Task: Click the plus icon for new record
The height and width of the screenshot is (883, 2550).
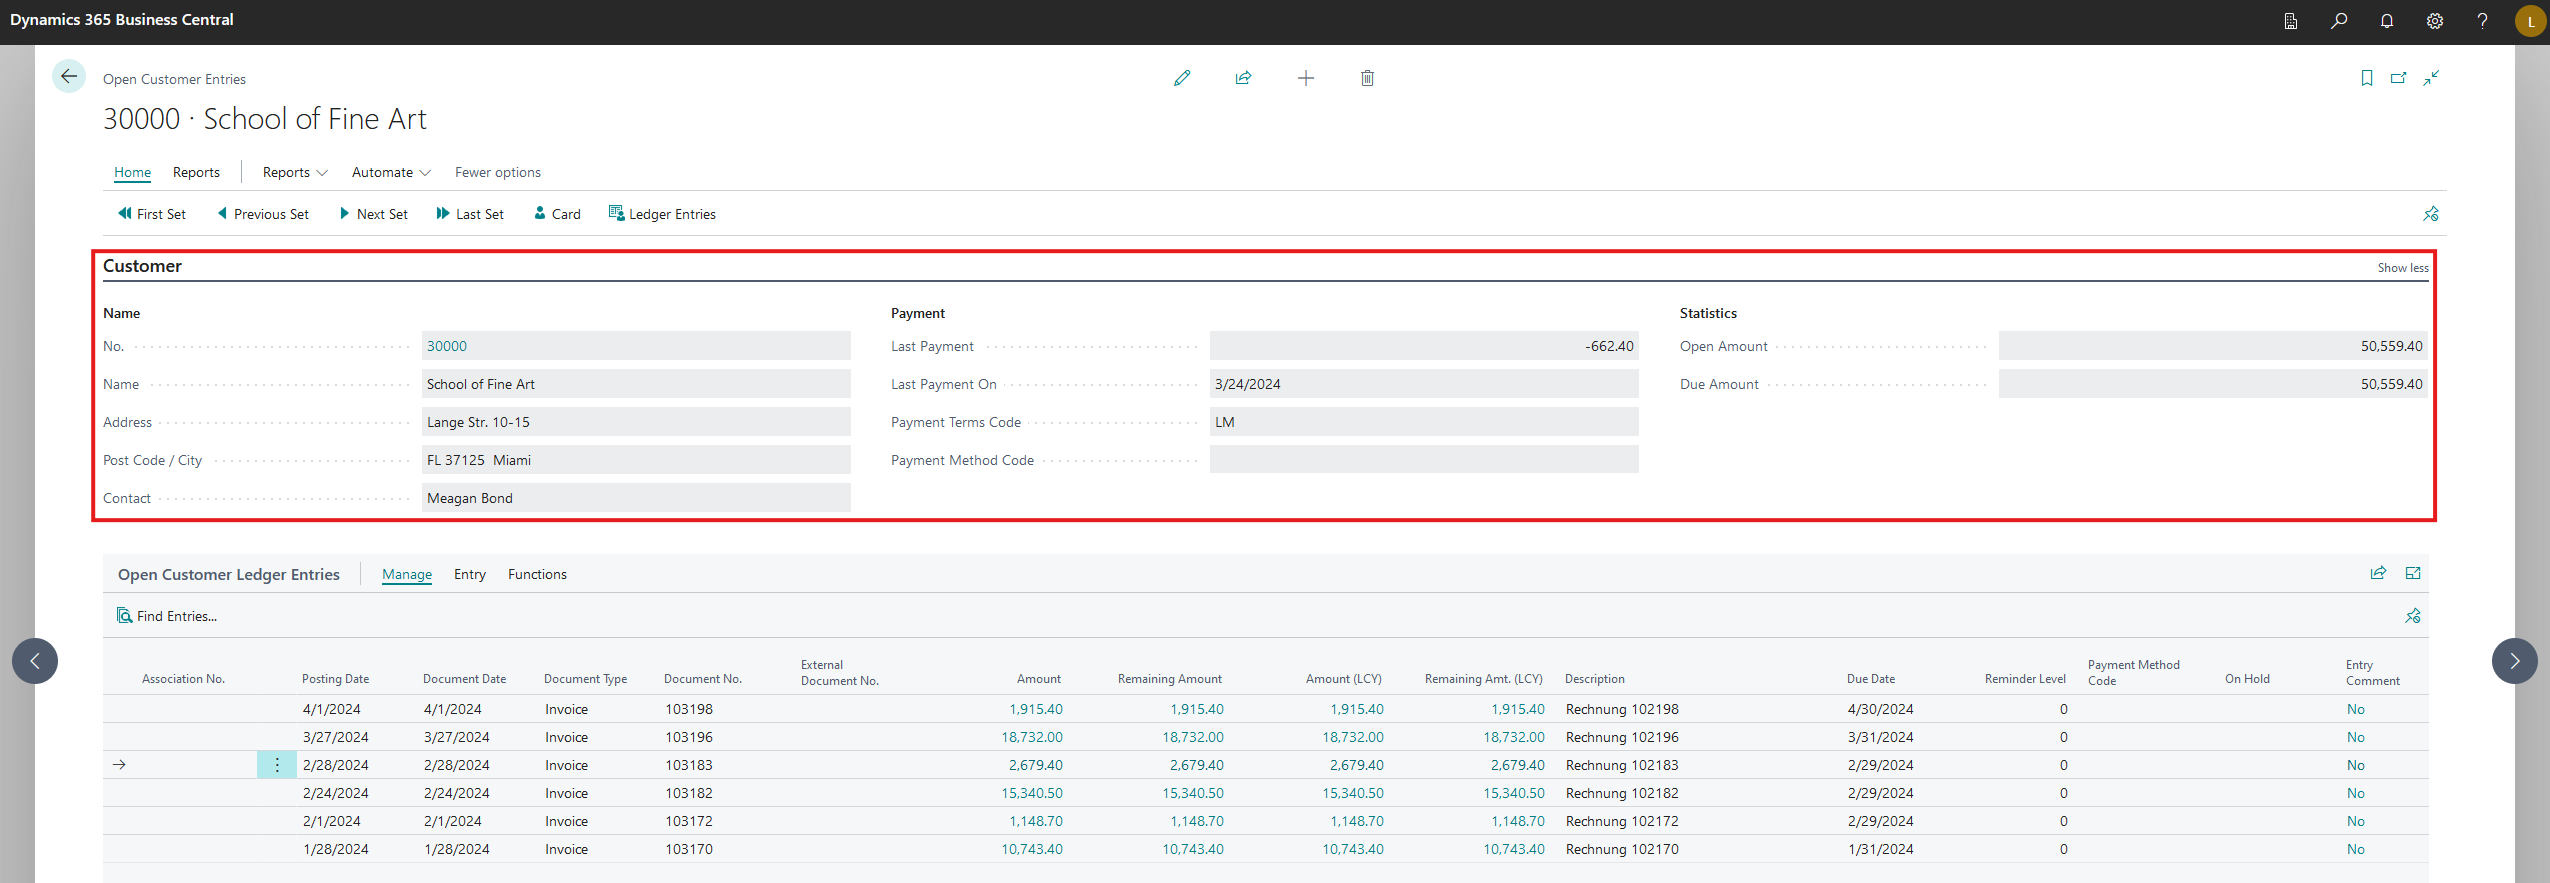Action: tap(1305, 78)
